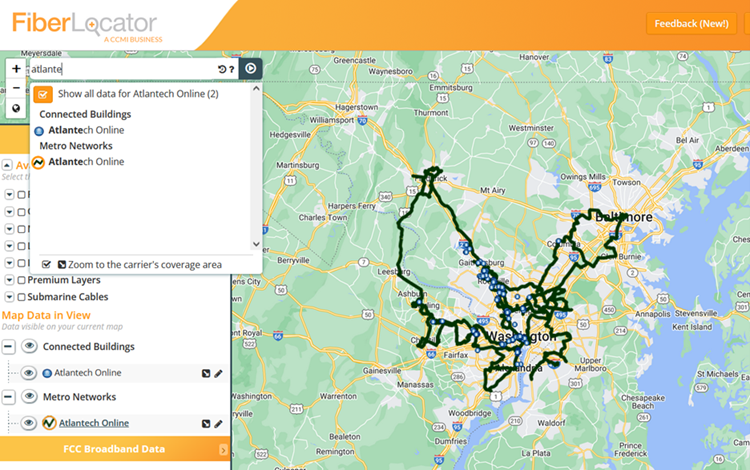Viewport: 750px width, 470px height.
Task: Click the zoom out minus button
Action: [x=16, y=88]
